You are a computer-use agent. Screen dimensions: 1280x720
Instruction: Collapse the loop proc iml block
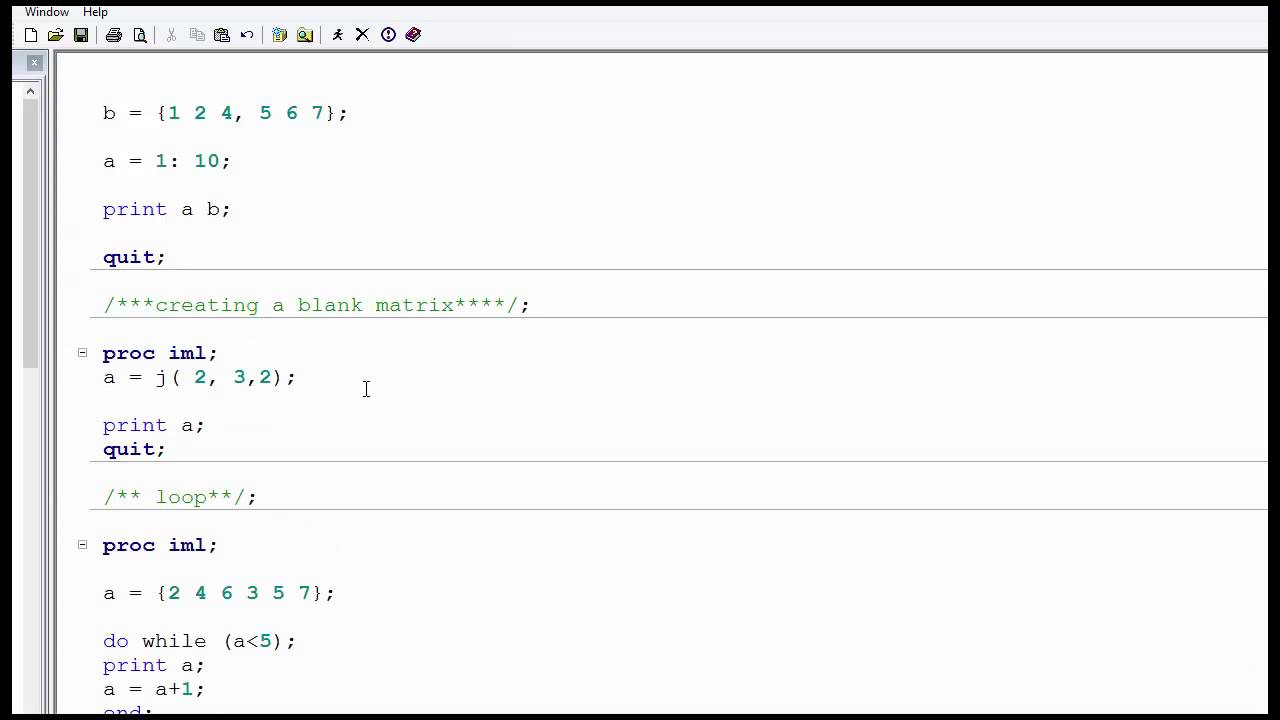82,544
